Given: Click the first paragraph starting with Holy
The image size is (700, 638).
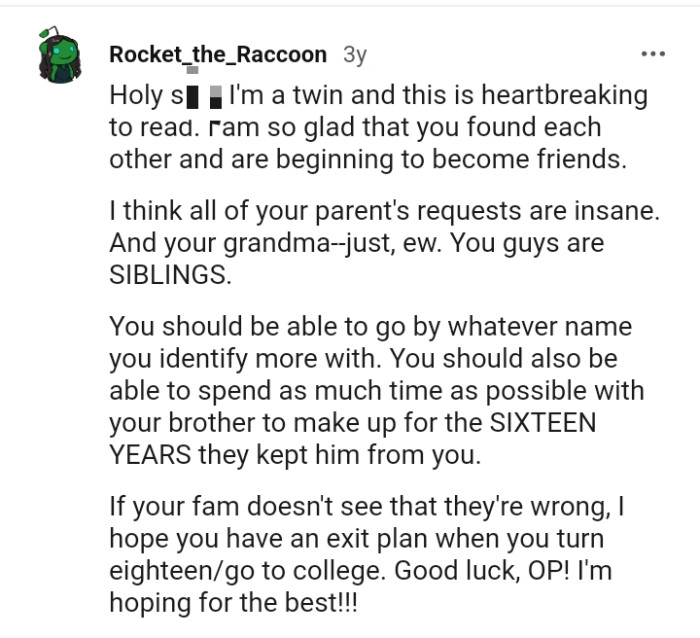Looking at the screenshot, I should pyautogui.click(x=370, y=128).
